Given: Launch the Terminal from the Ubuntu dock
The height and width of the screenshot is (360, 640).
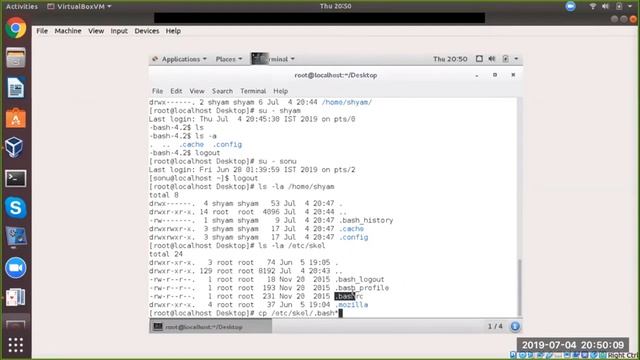Looking at the screenshot, I should (16, 178).
